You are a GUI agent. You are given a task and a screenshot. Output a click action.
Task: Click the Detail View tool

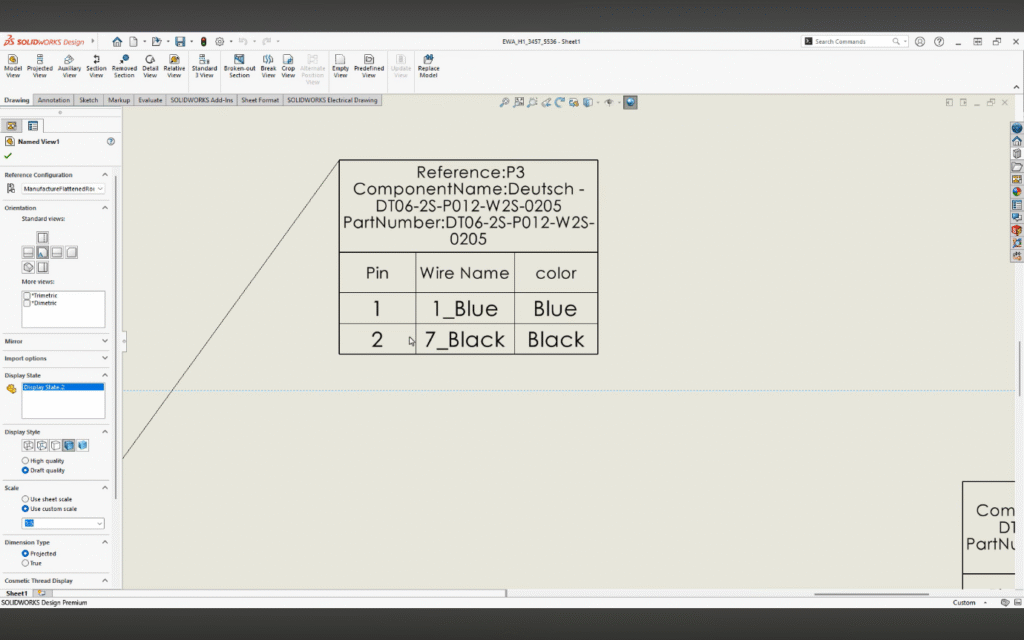pyautogui.click(x=150, y=66)
